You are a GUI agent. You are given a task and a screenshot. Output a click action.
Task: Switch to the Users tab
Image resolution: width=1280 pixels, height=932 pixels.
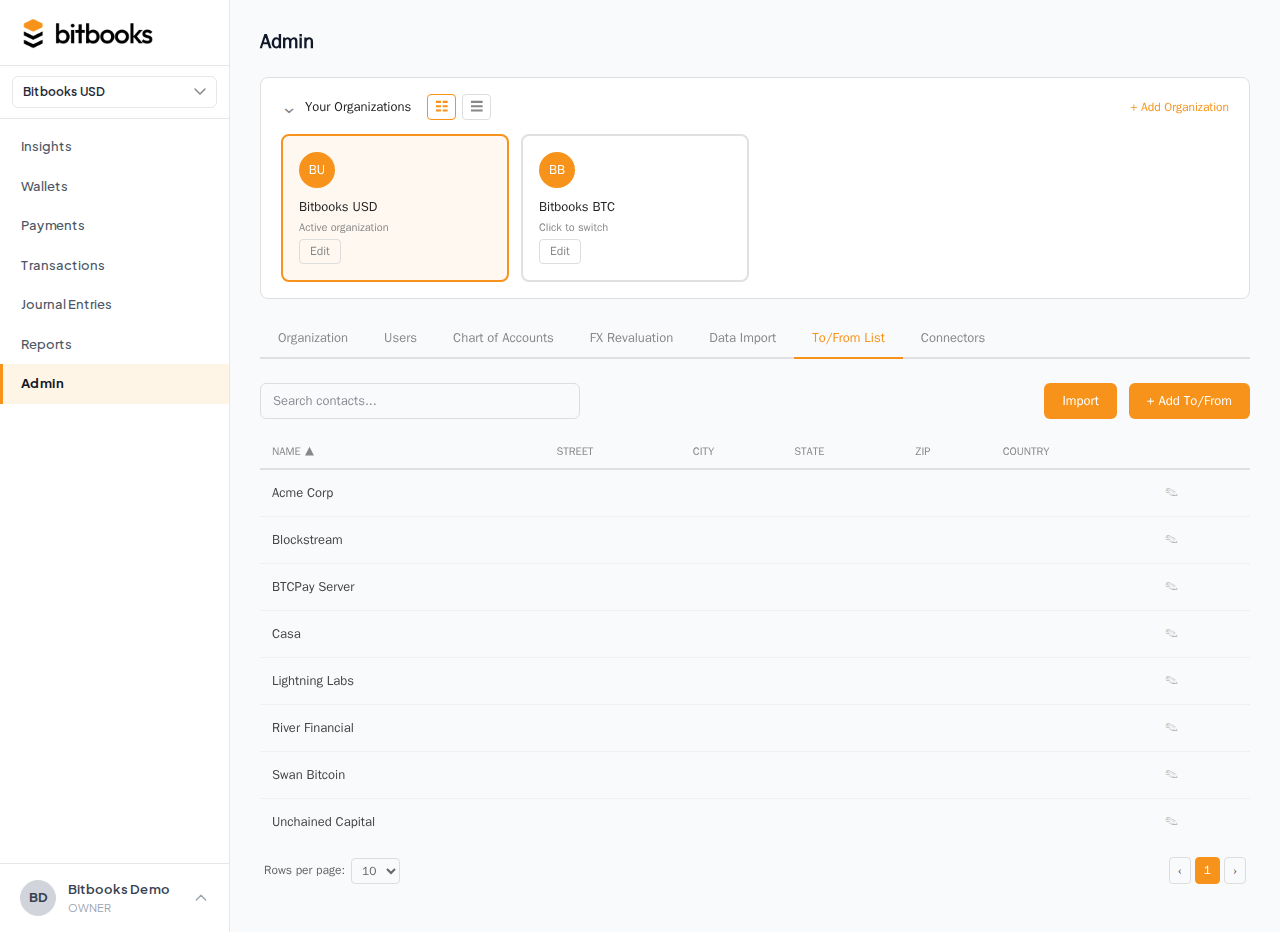[x=400, y=338]
